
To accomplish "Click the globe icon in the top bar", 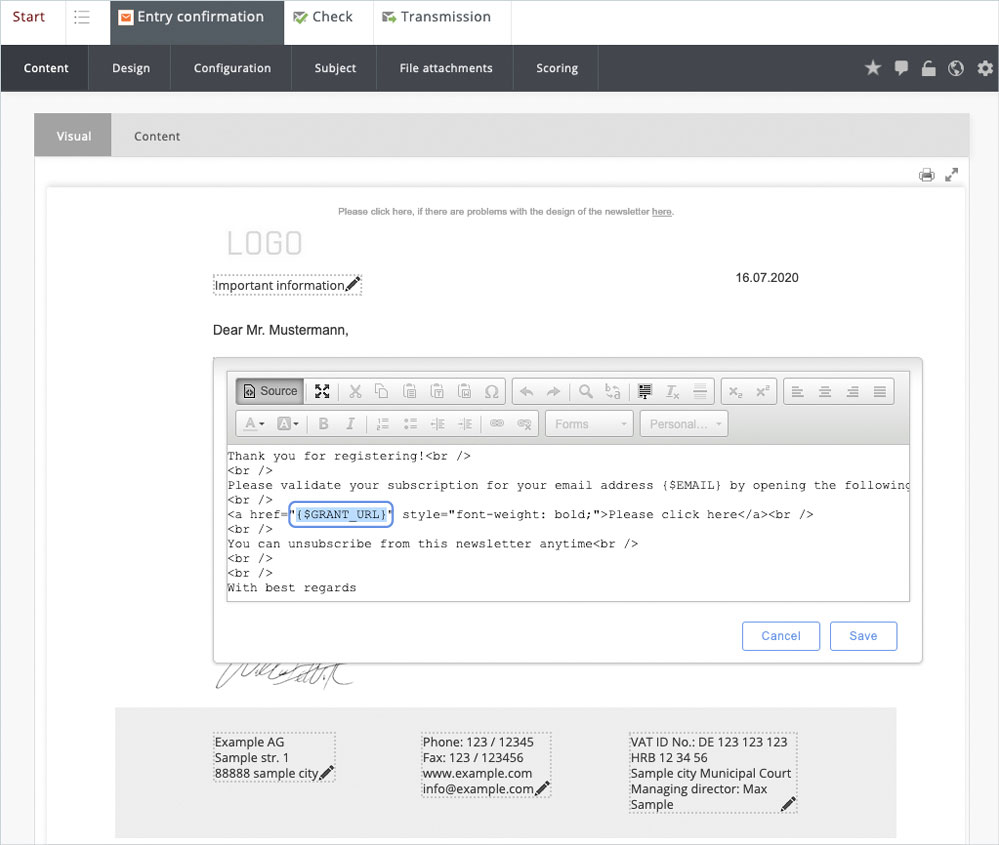I will pyautogui.click(x=956, y=68).
